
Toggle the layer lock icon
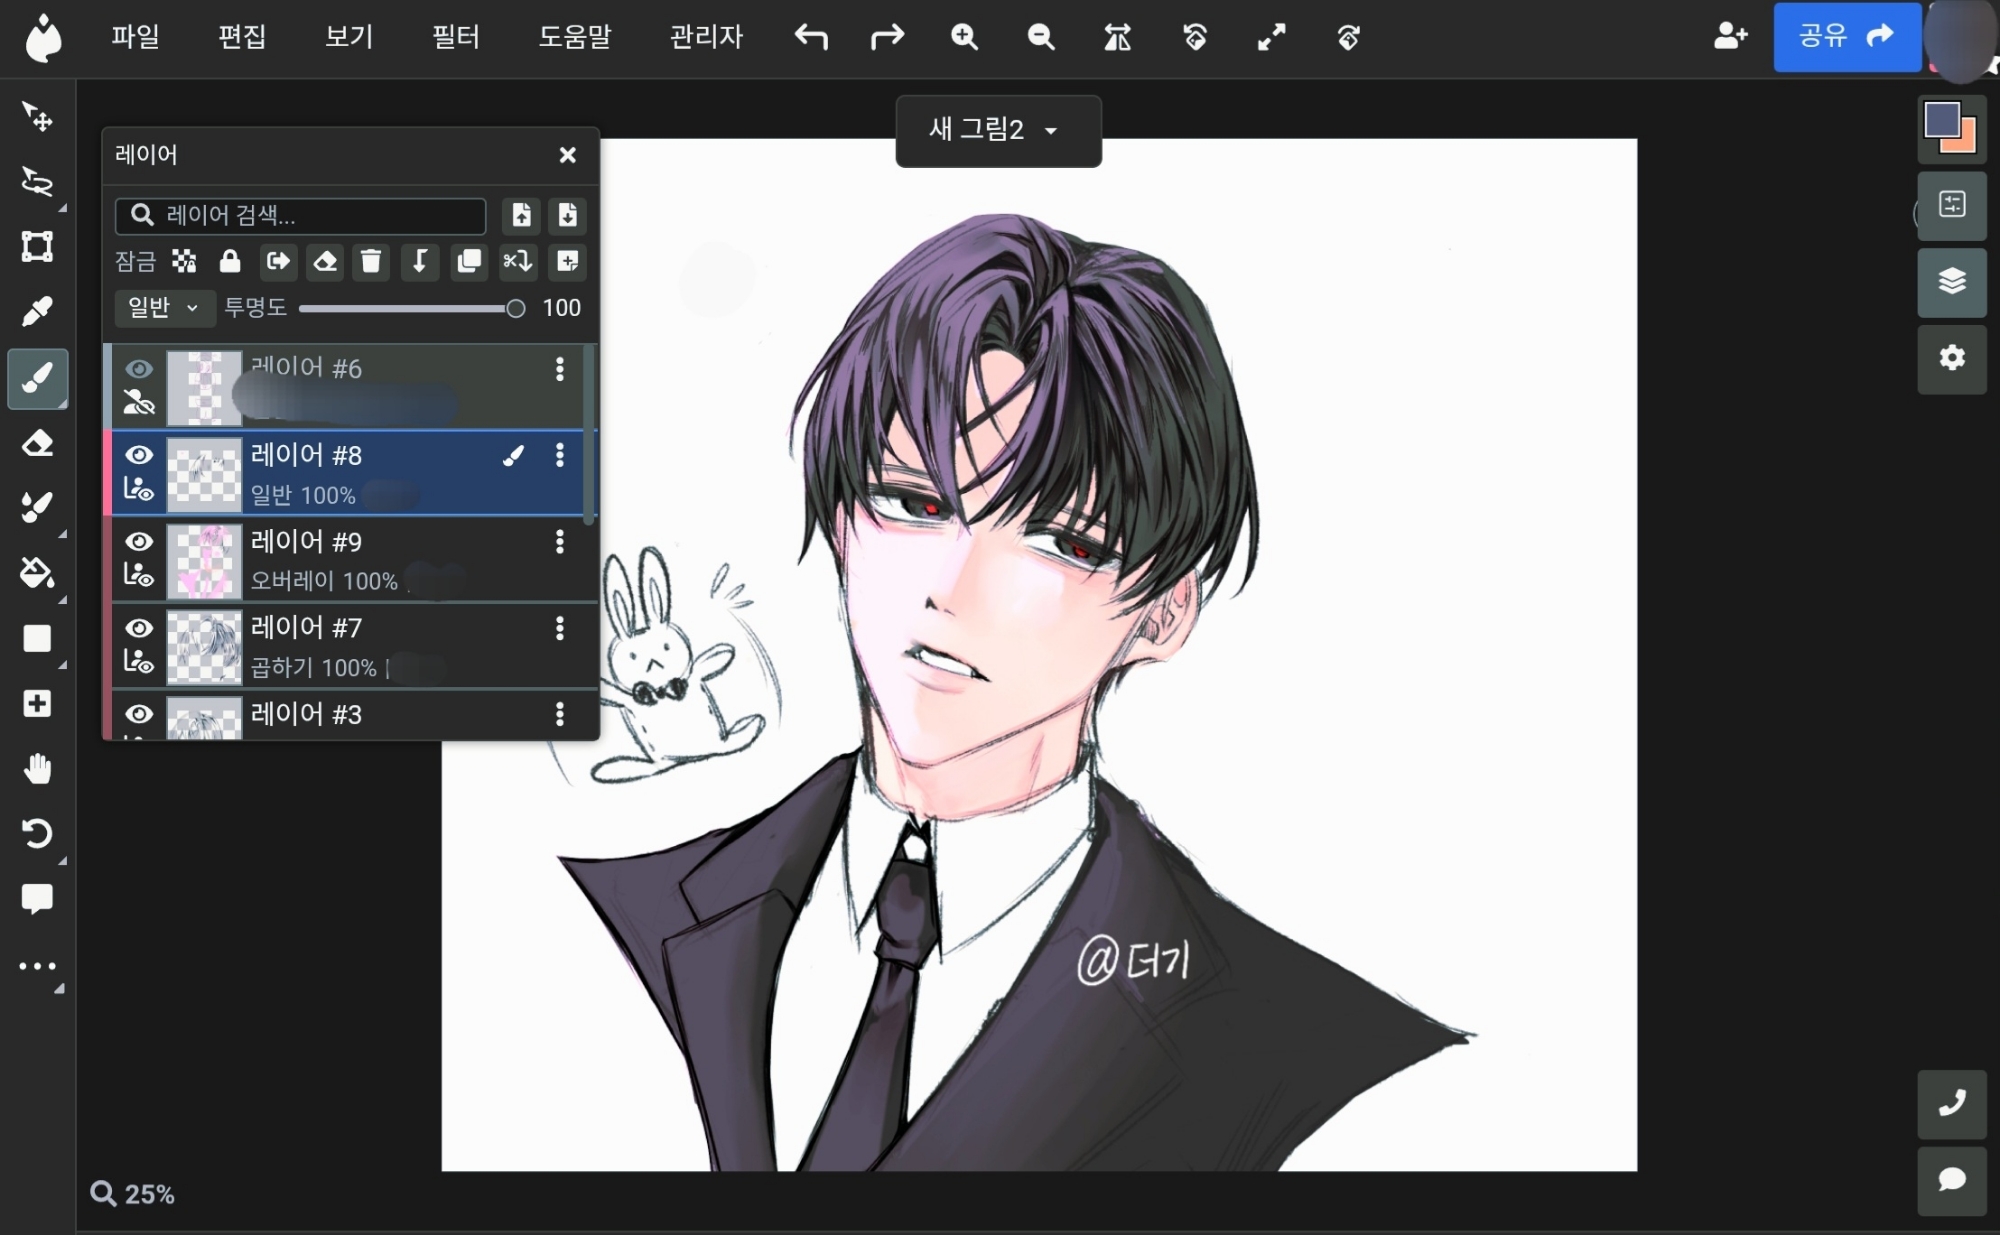(x=230, y=262)
